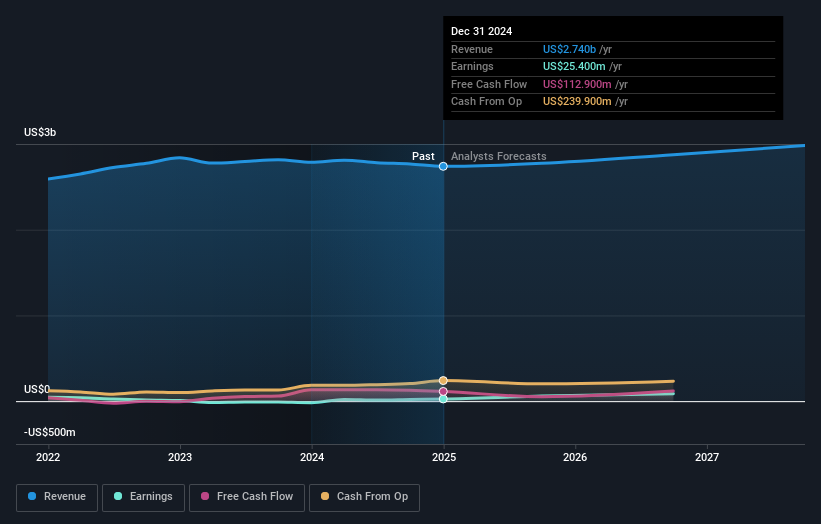Toggle the Earnings legend series

(143, 497)
